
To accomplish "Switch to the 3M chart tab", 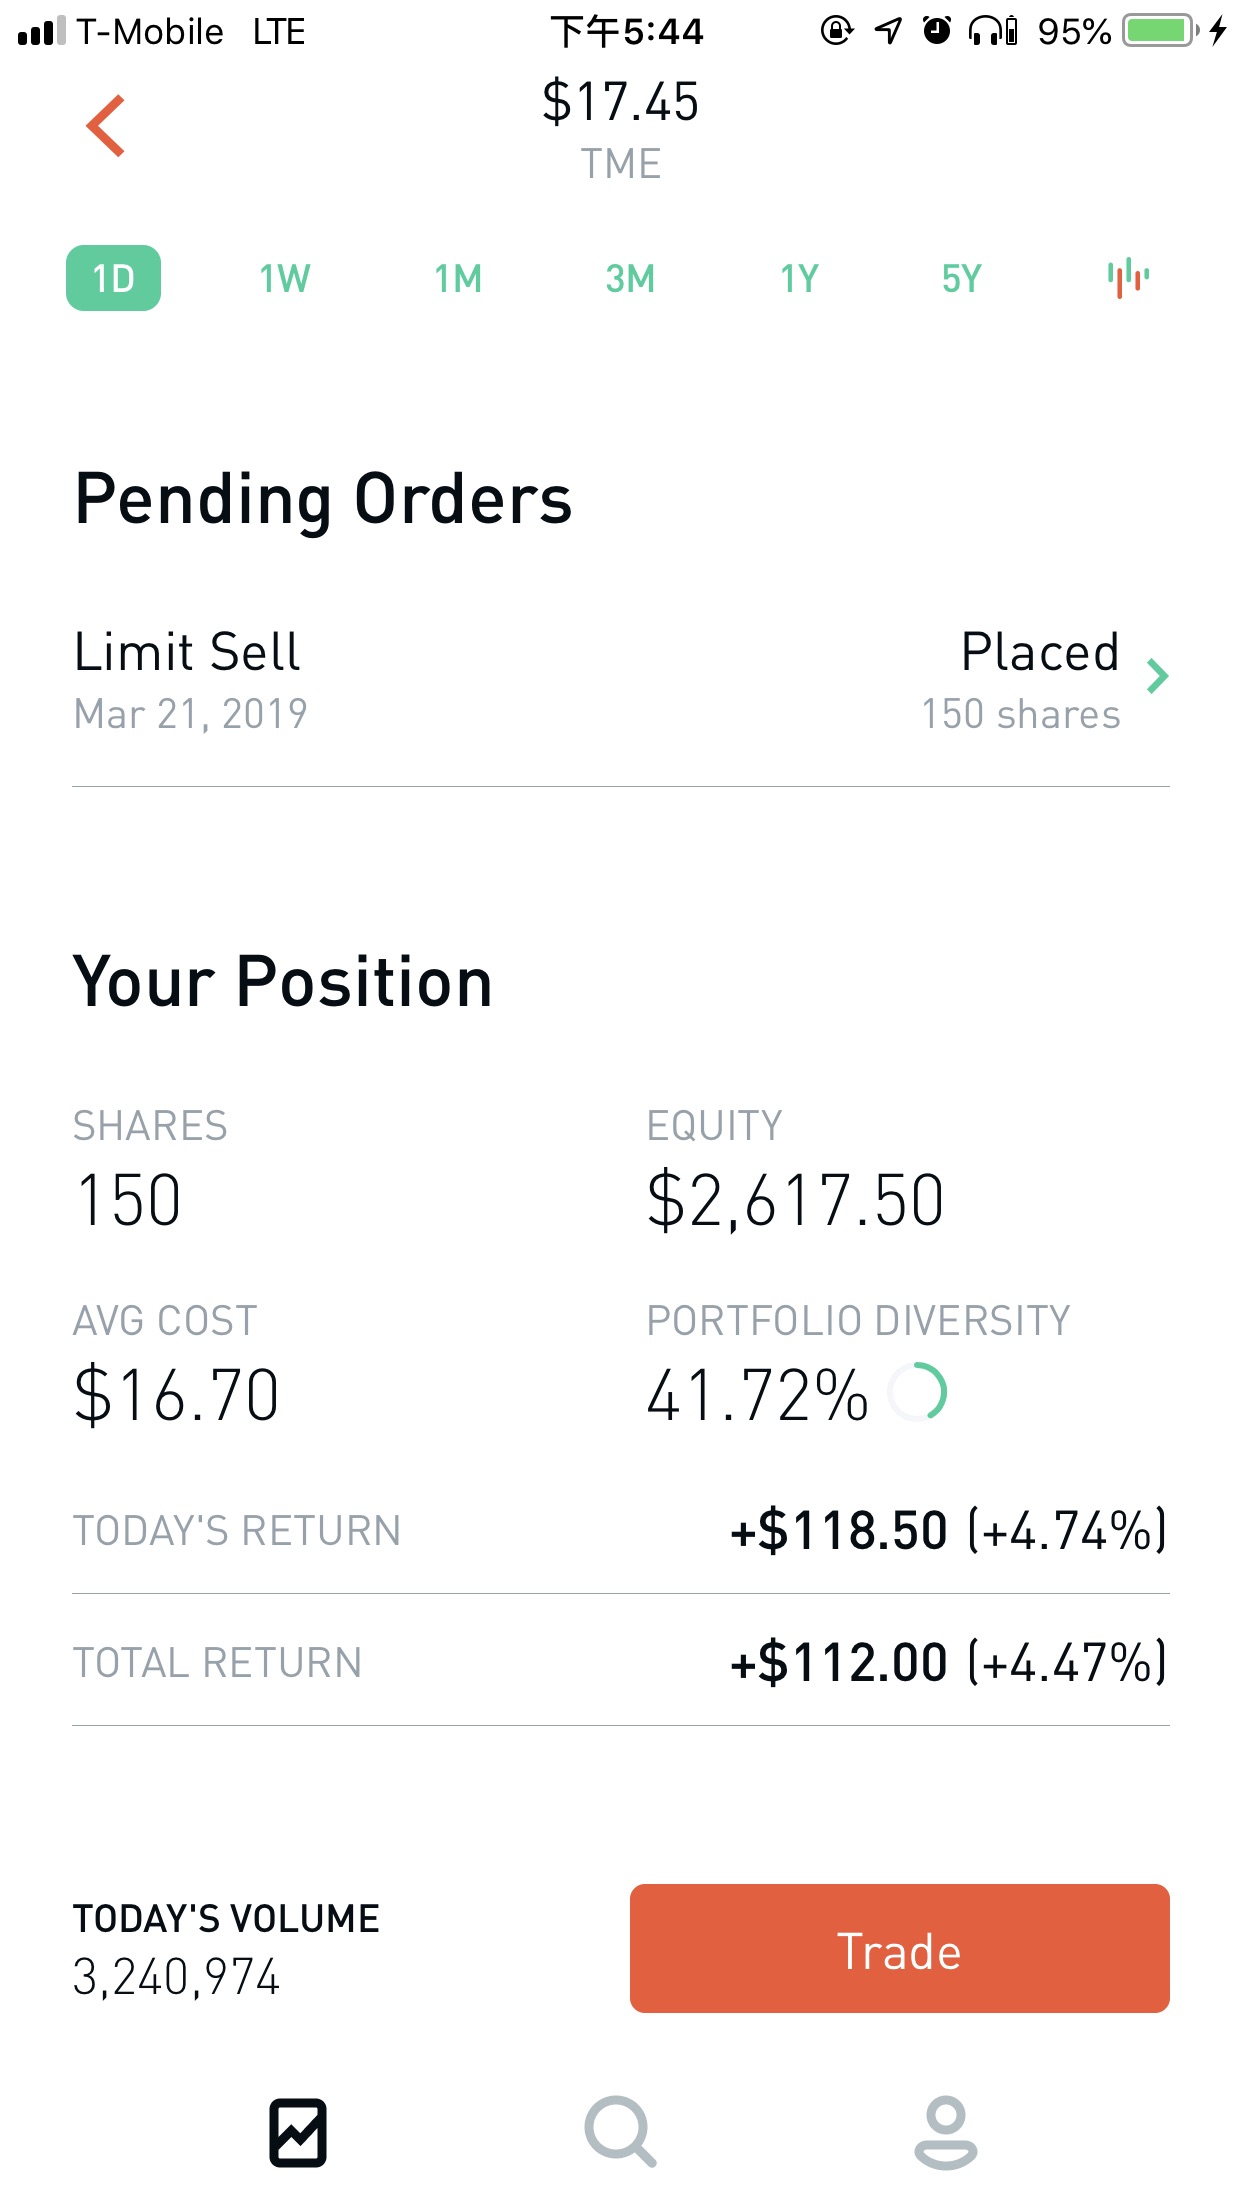I will [630, 278].
